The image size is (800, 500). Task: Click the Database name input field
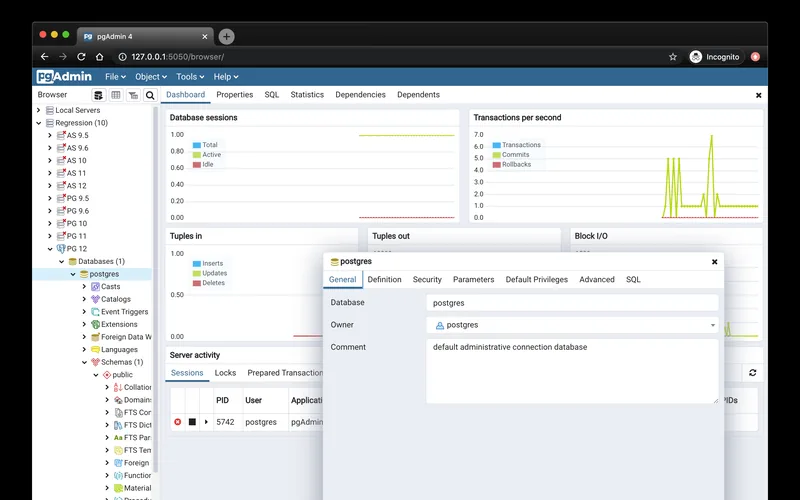(x=572, y=303)
